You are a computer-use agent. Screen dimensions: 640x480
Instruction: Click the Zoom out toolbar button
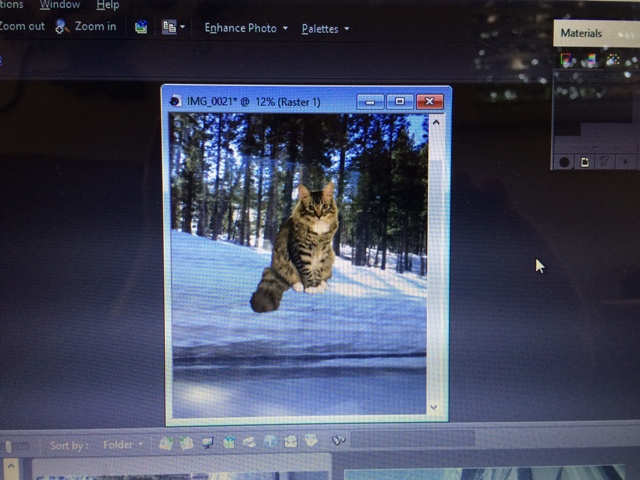[x=22, y=27]
